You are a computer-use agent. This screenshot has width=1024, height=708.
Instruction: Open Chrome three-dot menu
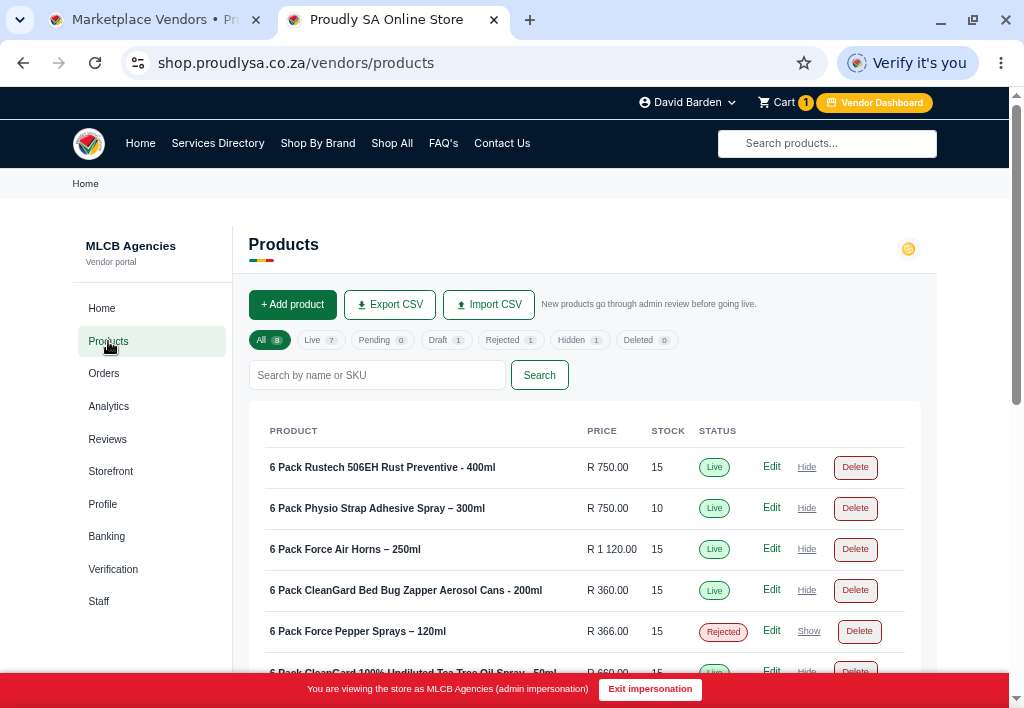pos(1000,63)
